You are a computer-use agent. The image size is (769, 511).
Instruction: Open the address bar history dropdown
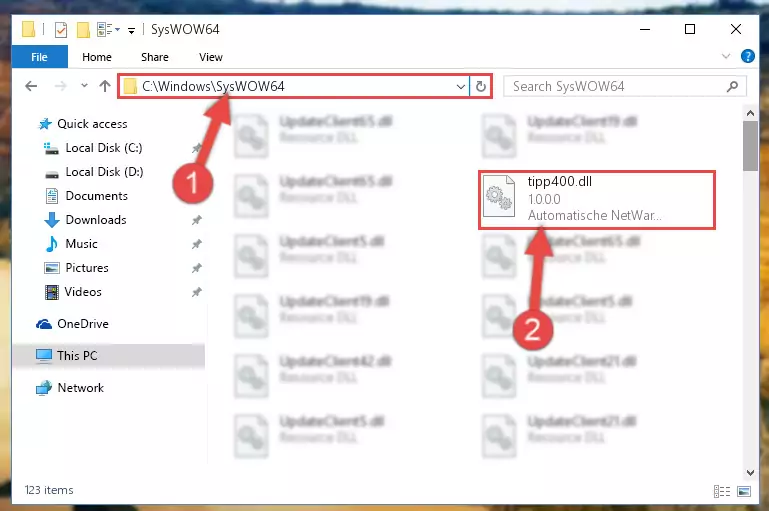461,87
